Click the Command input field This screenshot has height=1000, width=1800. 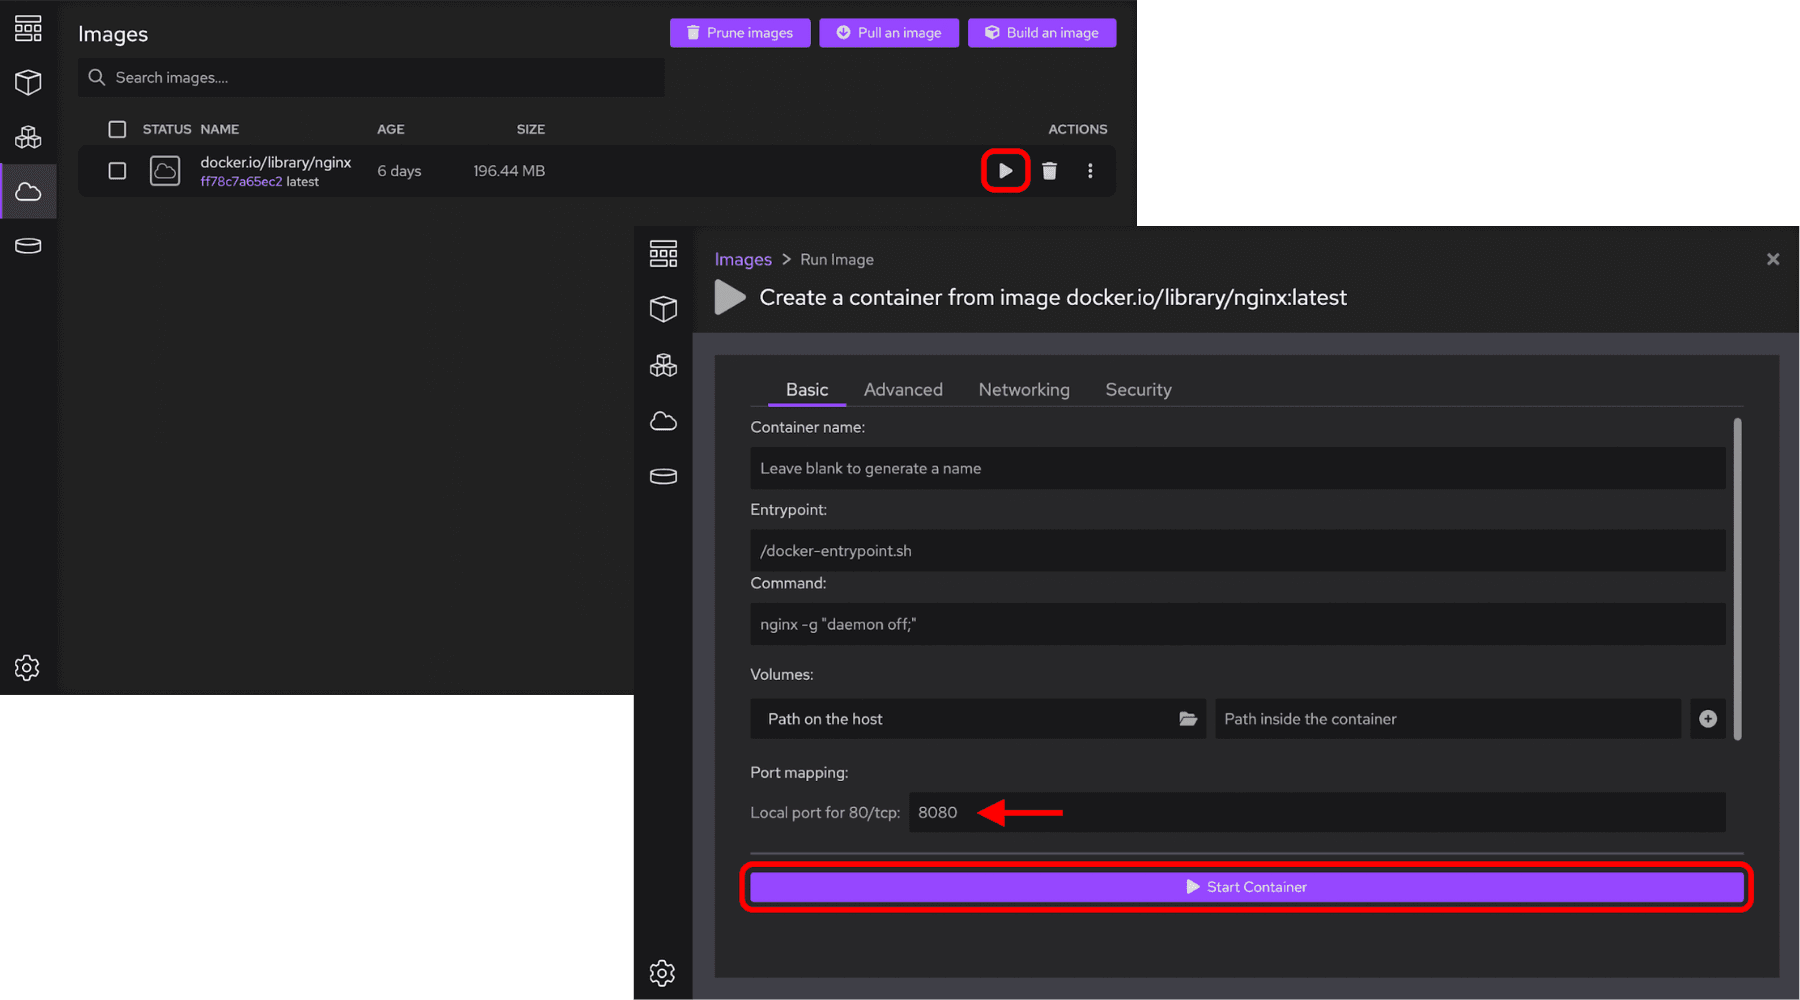[1238, 624]
